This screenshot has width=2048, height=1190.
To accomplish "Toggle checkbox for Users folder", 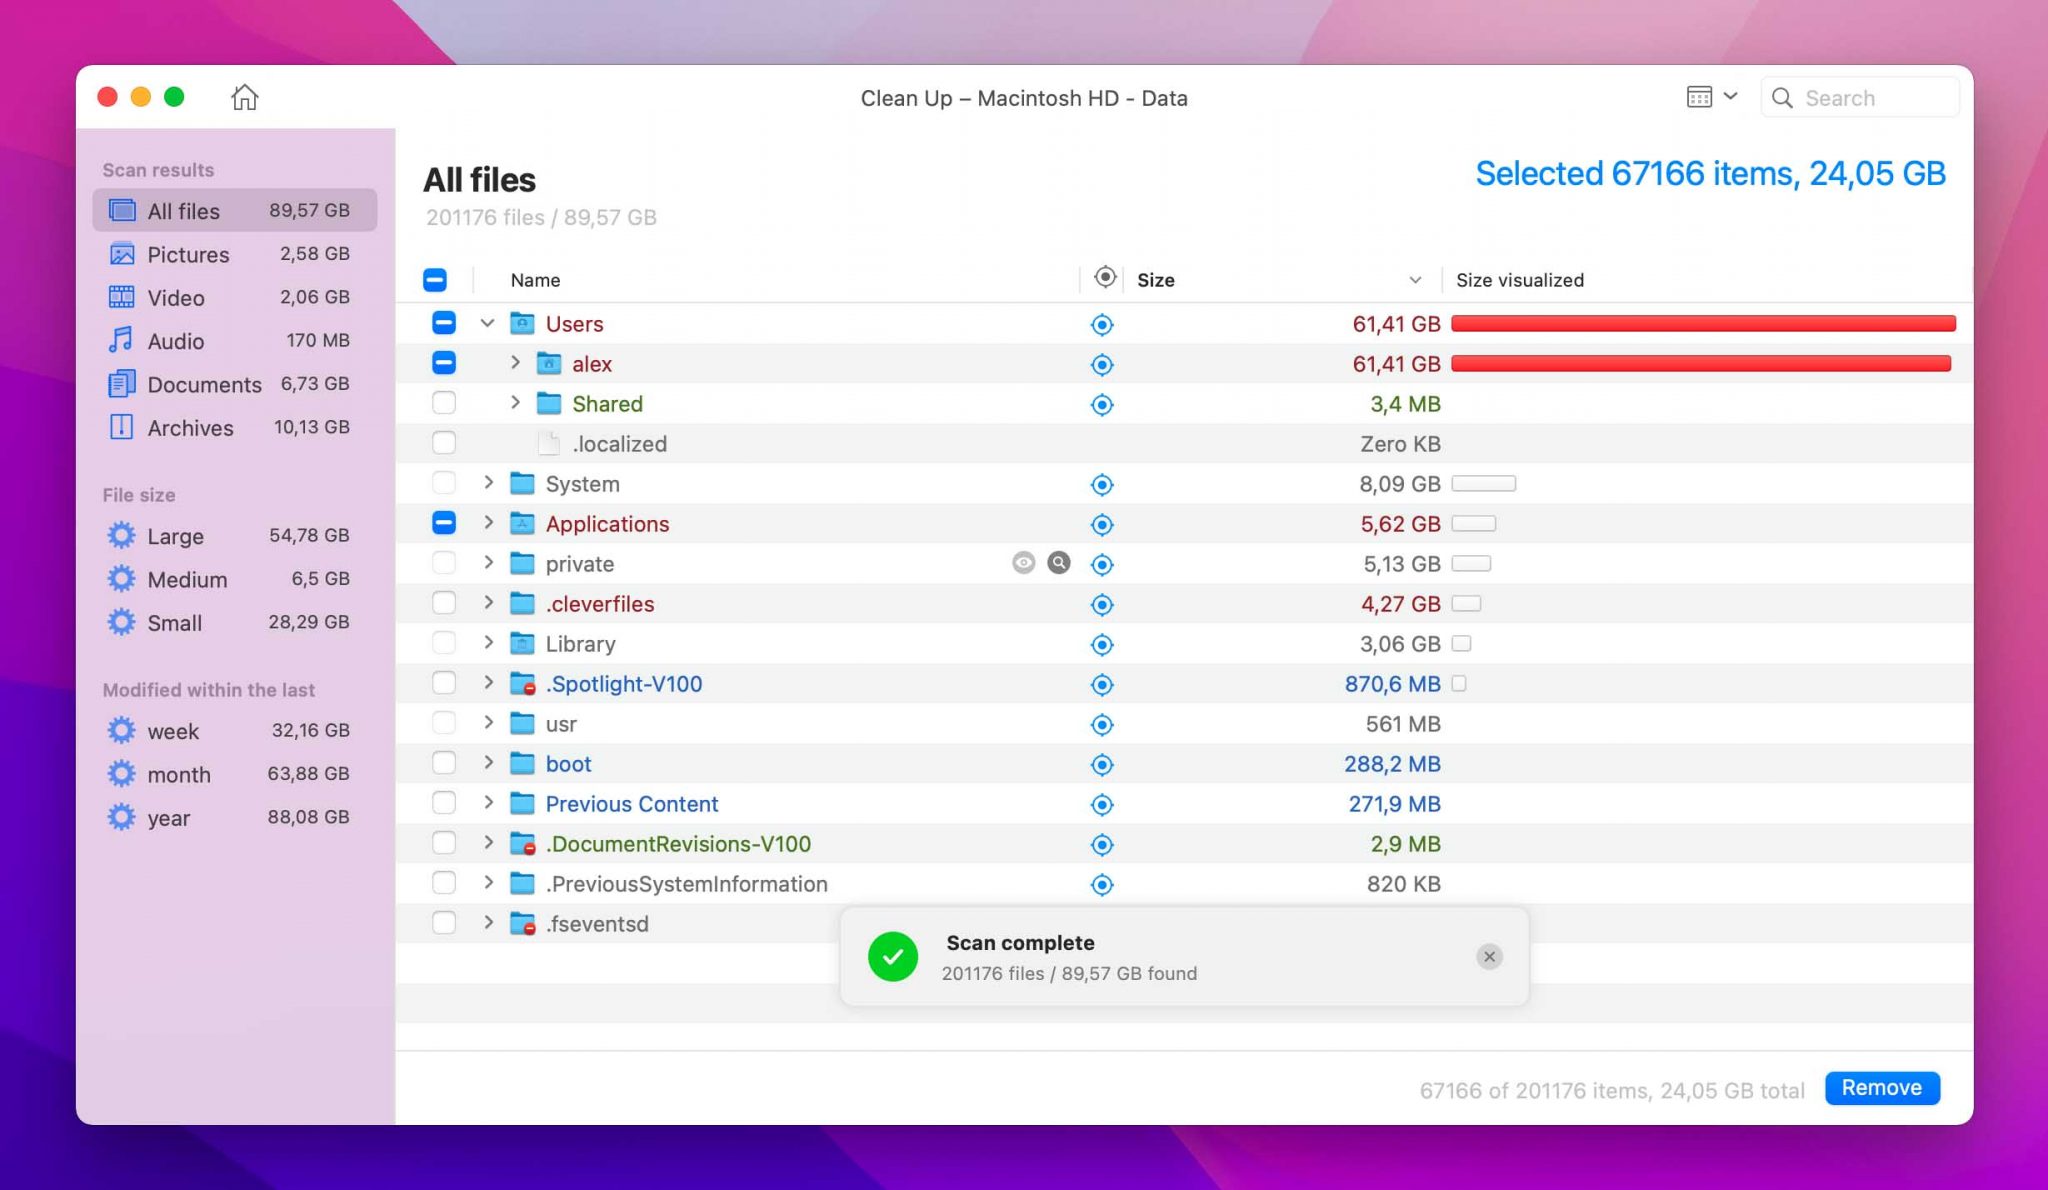I will point(444,323).
